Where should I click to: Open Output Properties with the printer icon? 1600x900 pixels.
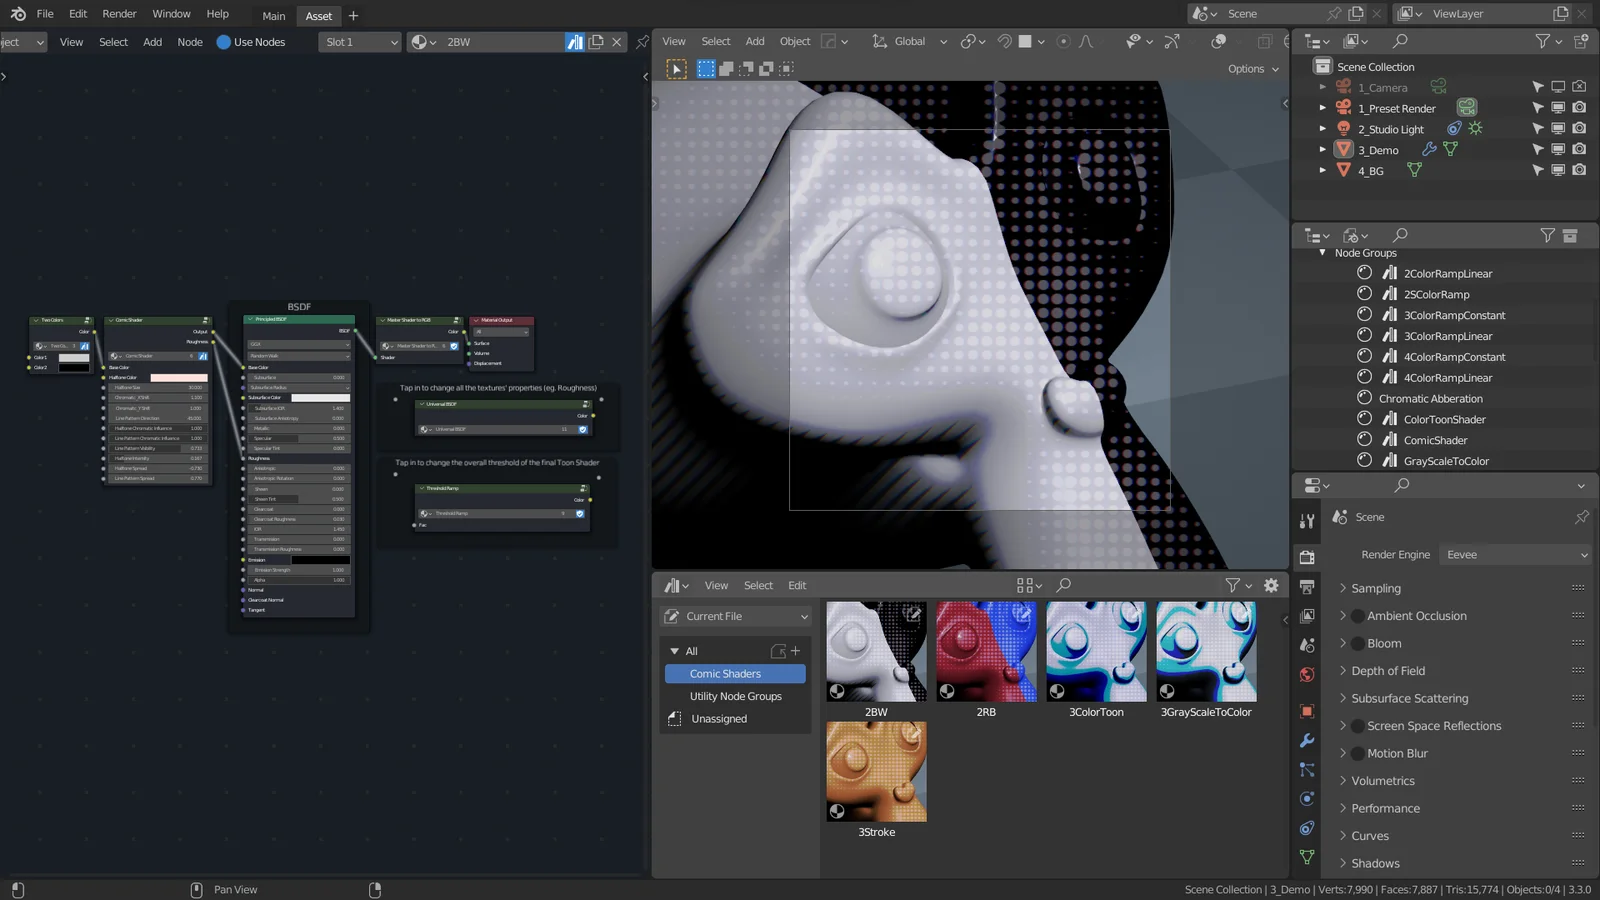1306,587
